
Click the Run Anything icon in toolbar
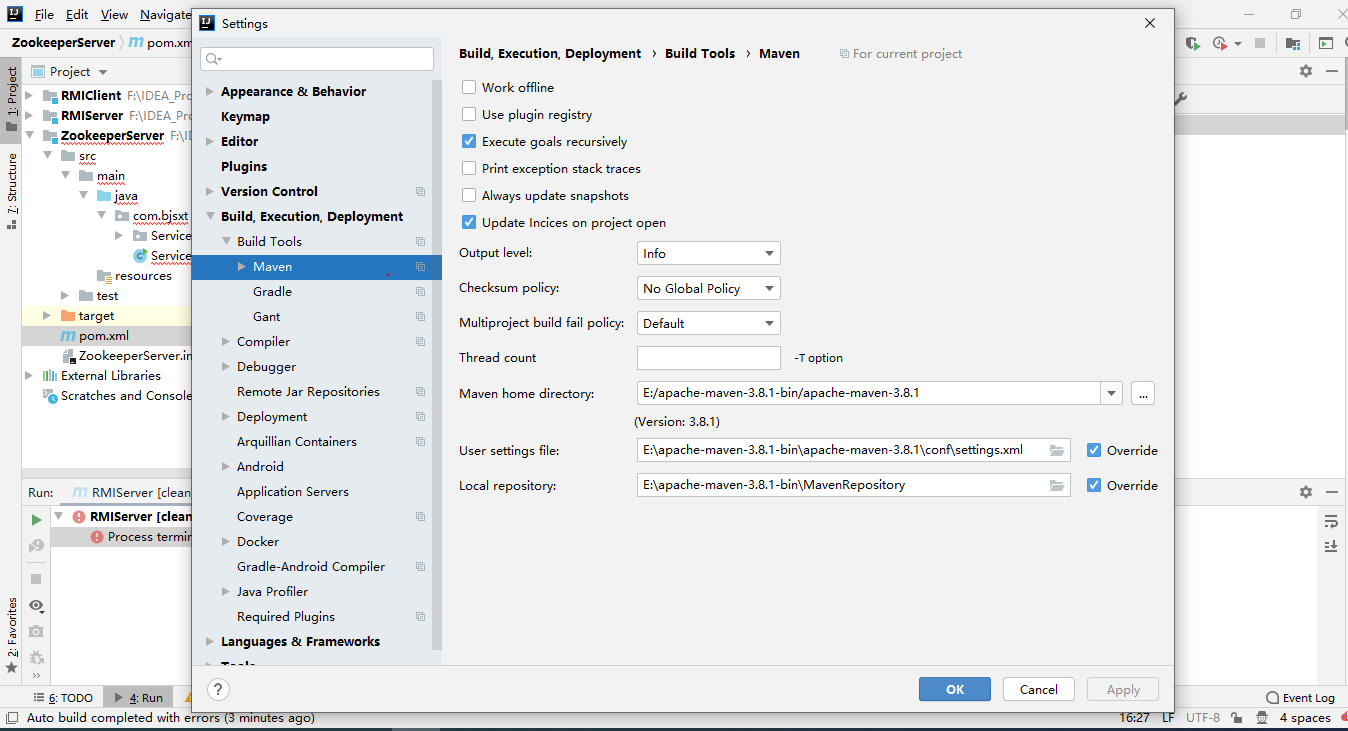[1325, 43]
